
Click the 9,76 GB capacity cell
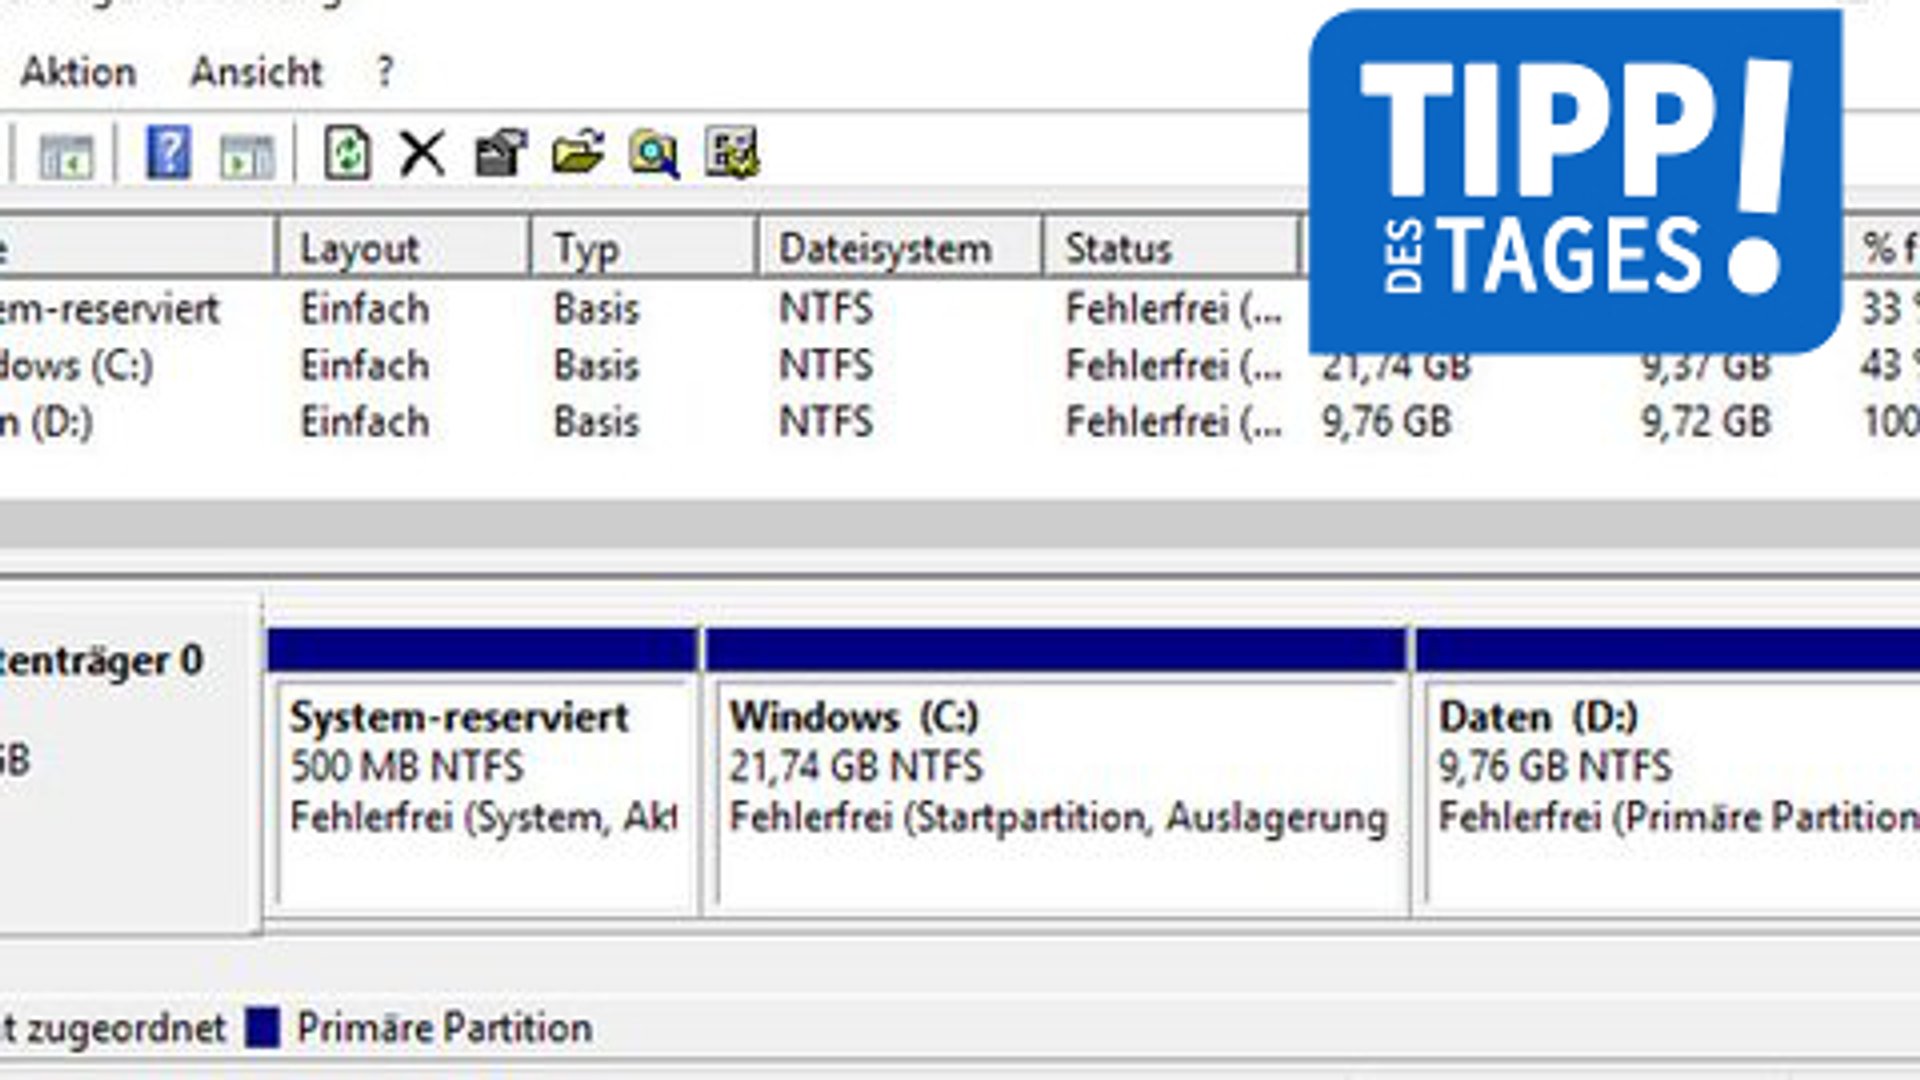pyautogui.click(x=1387, y=421)
